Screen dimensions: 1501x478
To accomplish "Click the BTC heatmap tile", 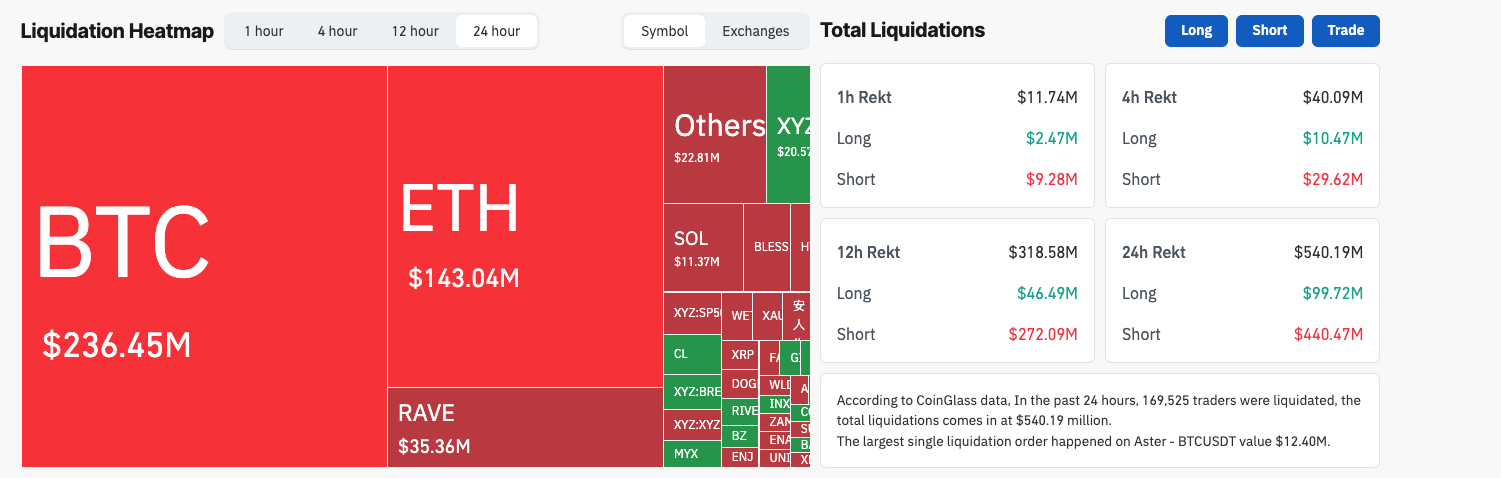I will 204,266.
